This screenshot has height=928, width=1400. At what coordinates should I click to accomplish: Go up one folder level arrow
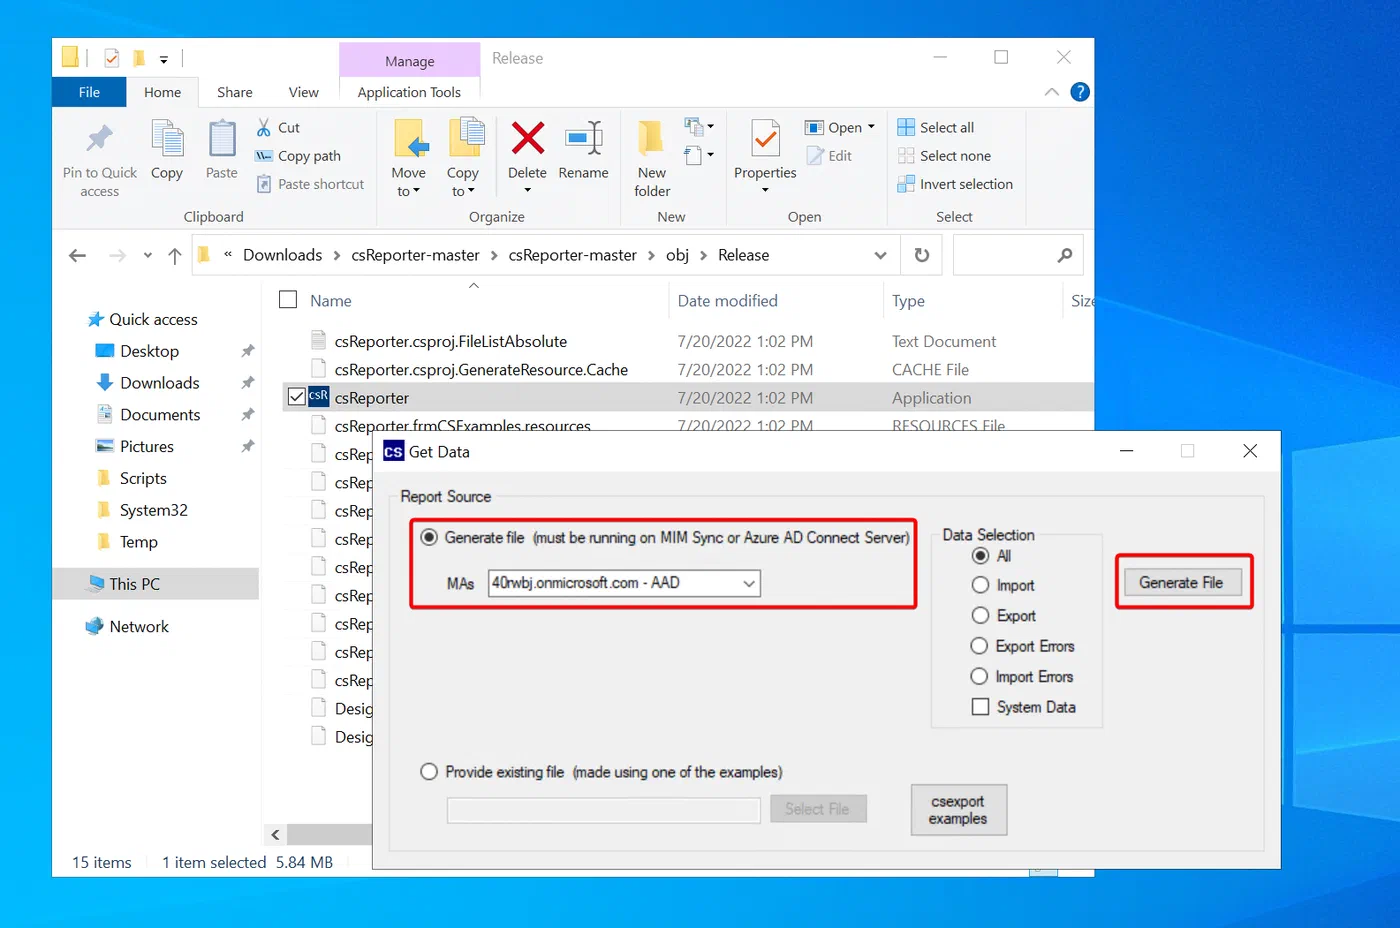pos(175,256)
